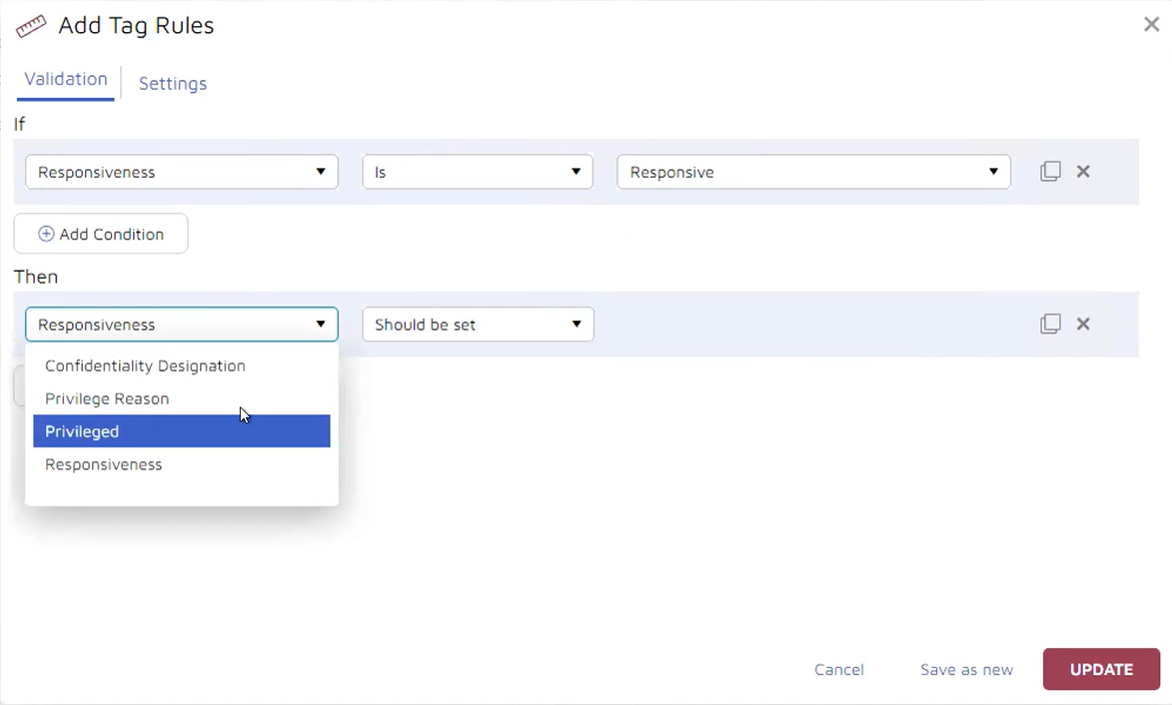Click the UPDATE button
The height and width of the screenshot is (705, 1172).
1101,669
